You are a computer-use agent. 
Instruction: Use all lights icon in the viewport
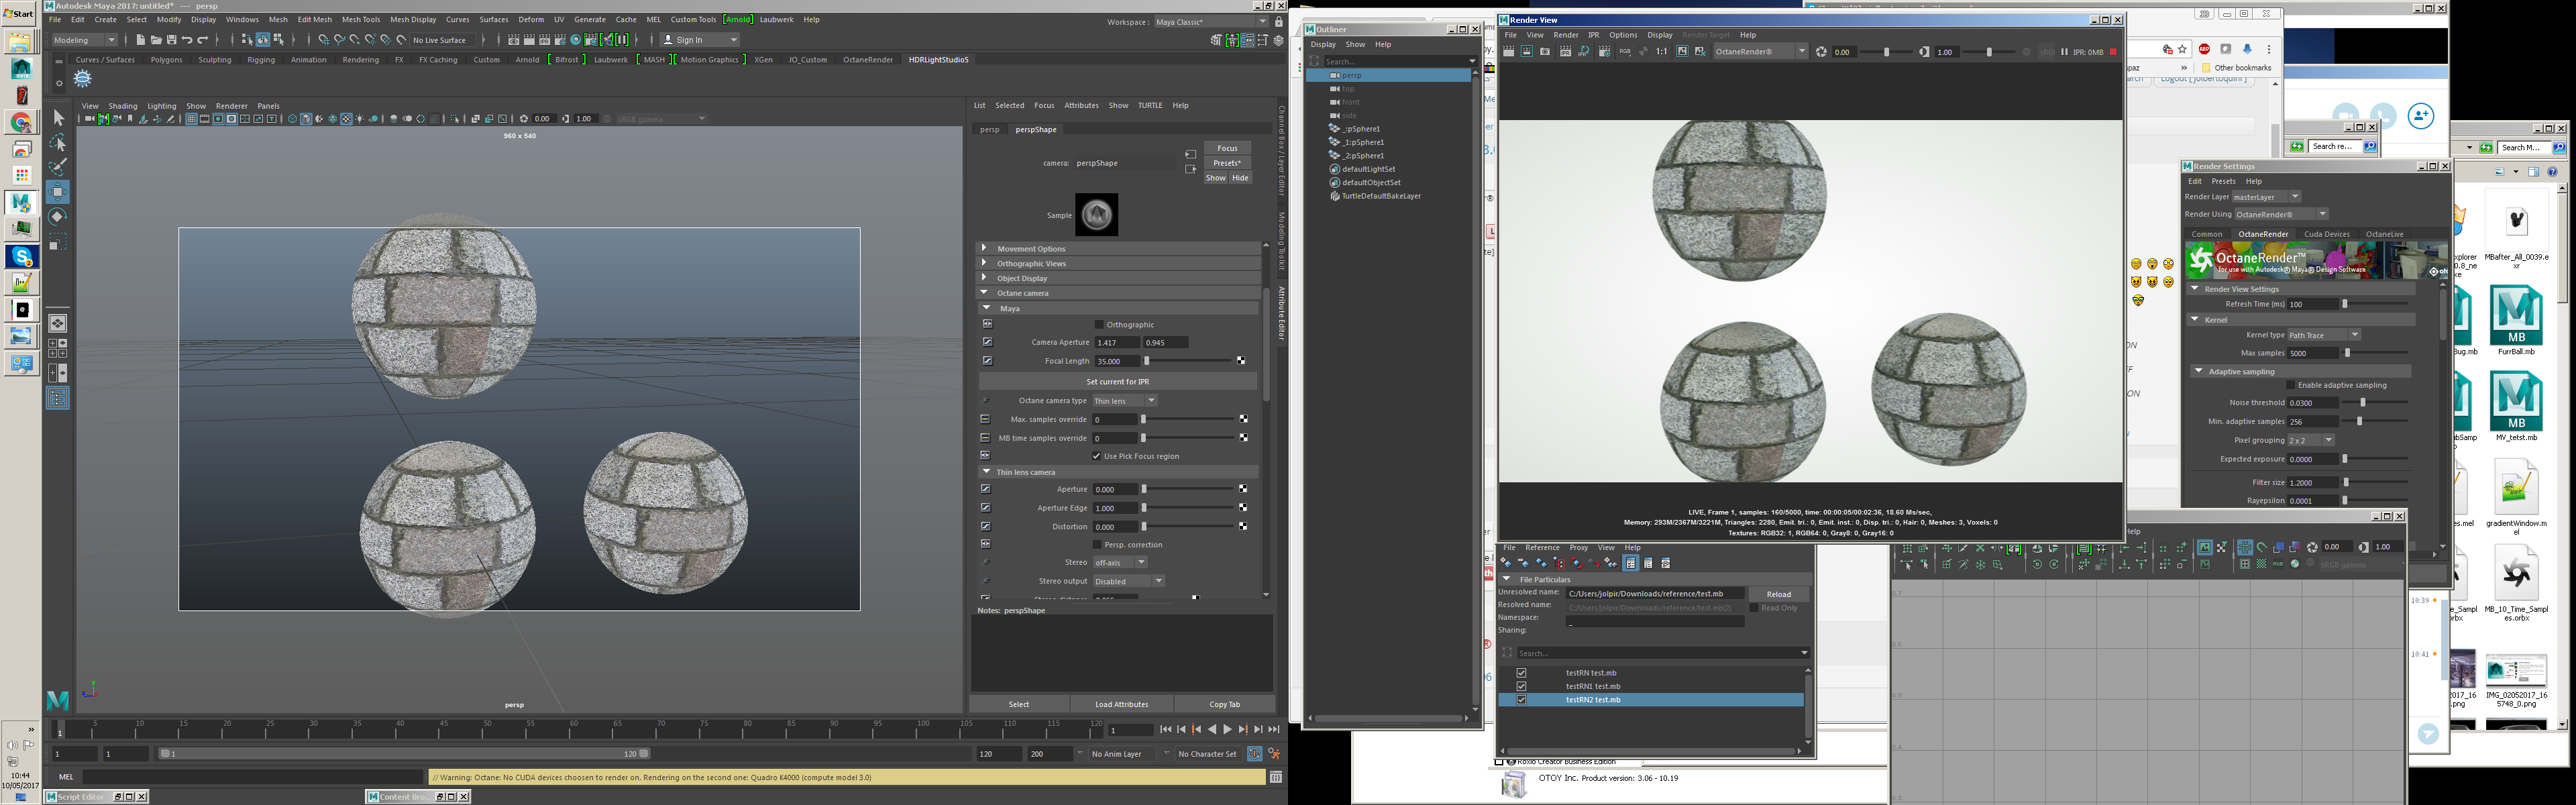(x=360, y=119)
